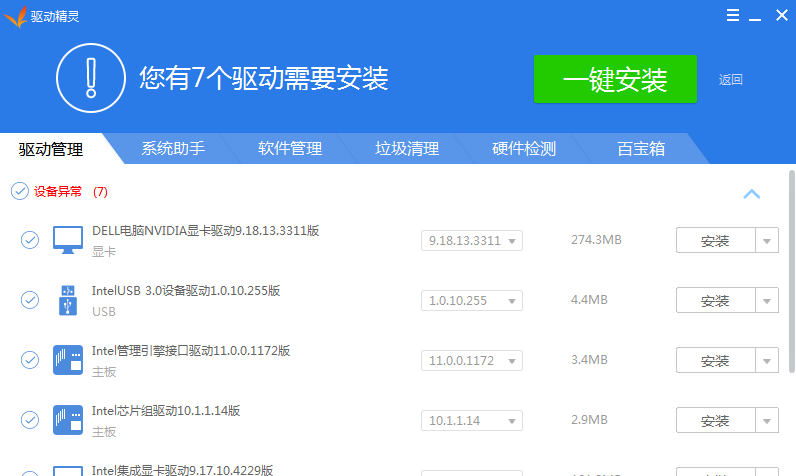Expand install options arrow for Intel芯片组驱动

767,420
